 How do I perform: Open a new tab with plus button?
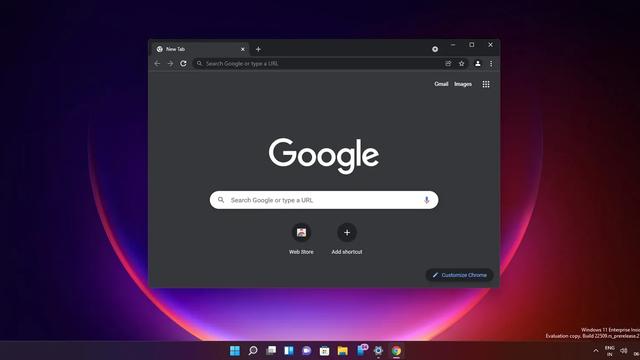coord(258,49)
